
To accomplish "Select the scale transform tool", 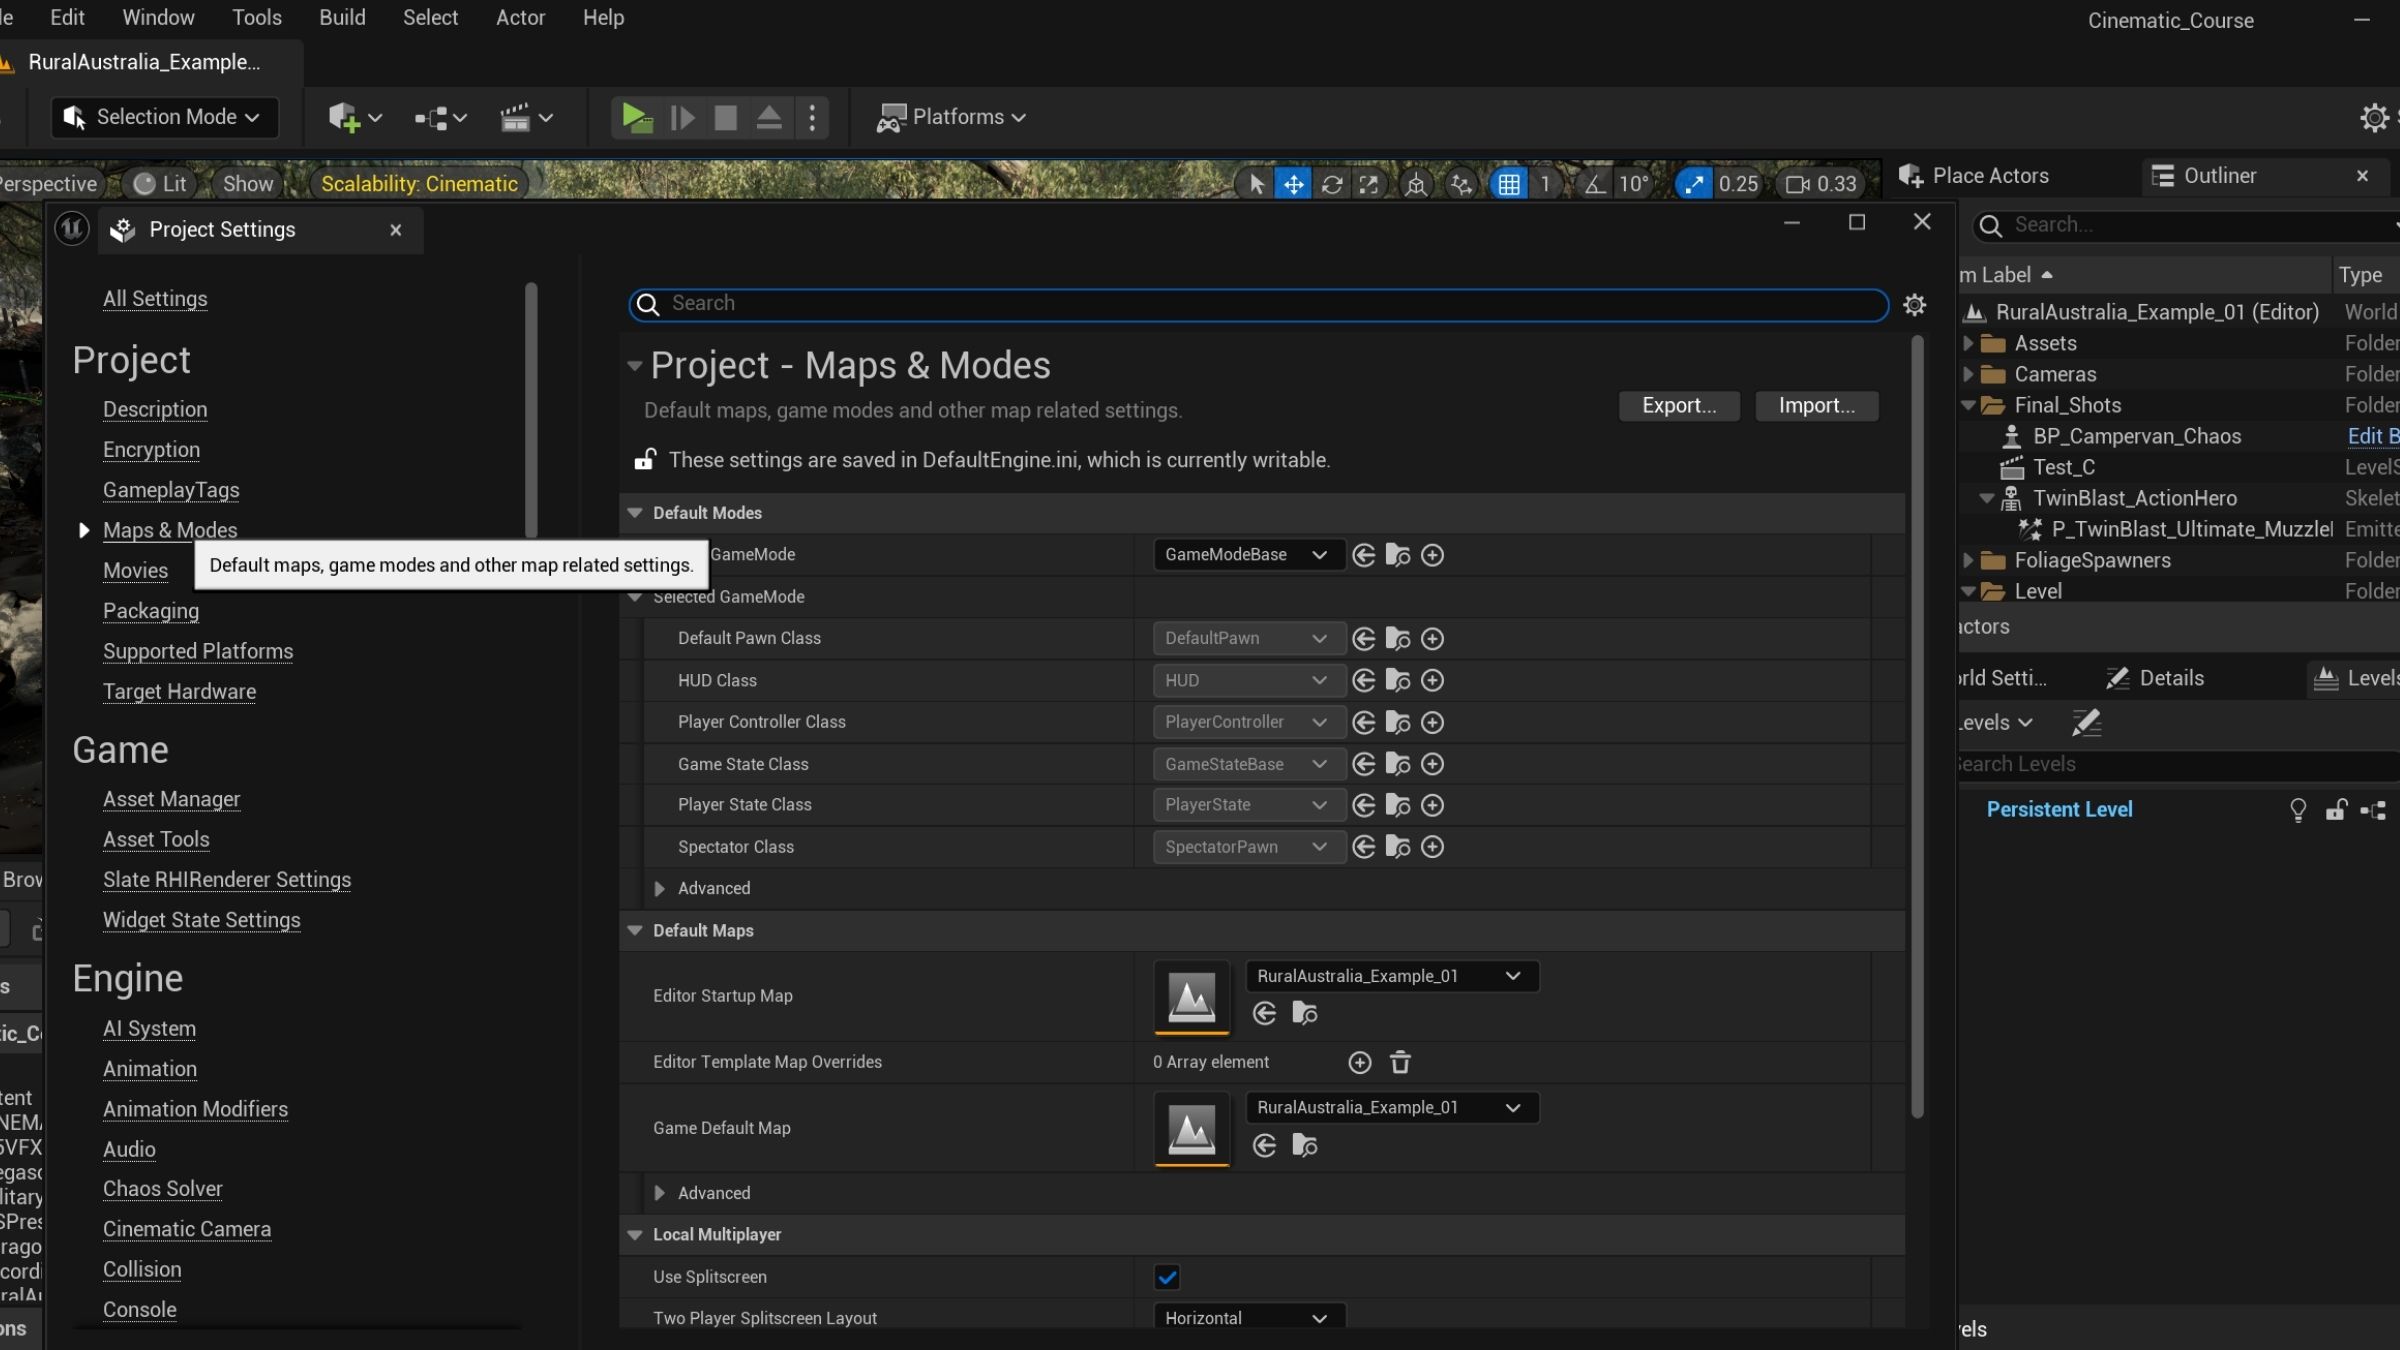I will pyautogui.click(x=1369, y=184).
